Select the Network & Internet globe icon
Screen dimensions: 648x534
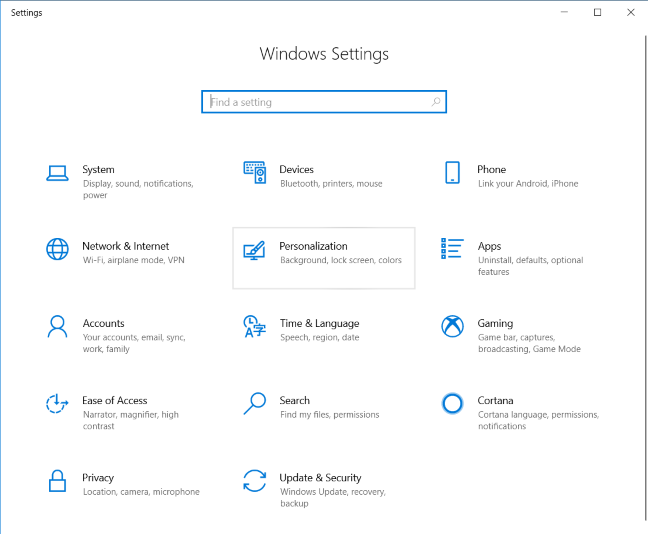tap(57, 249)
